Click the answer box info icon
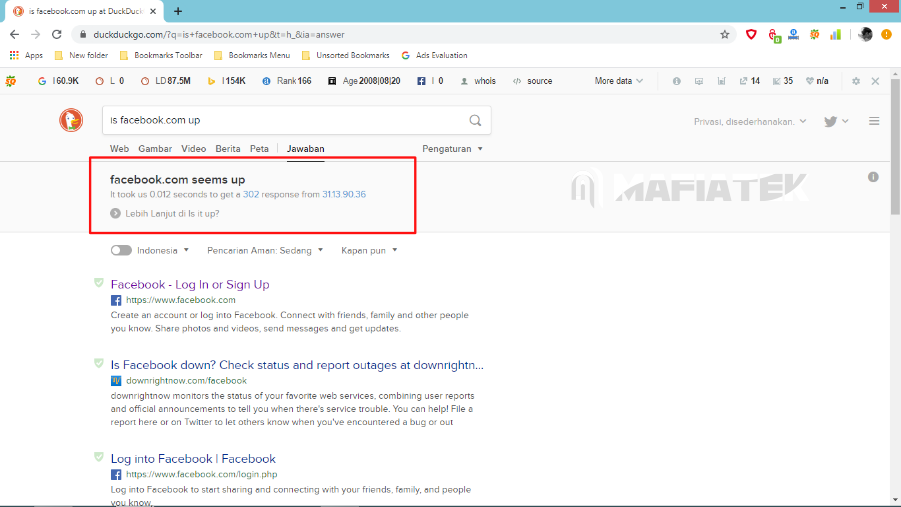The width and height of the screenshot is (901, 507). pos(873,177)
